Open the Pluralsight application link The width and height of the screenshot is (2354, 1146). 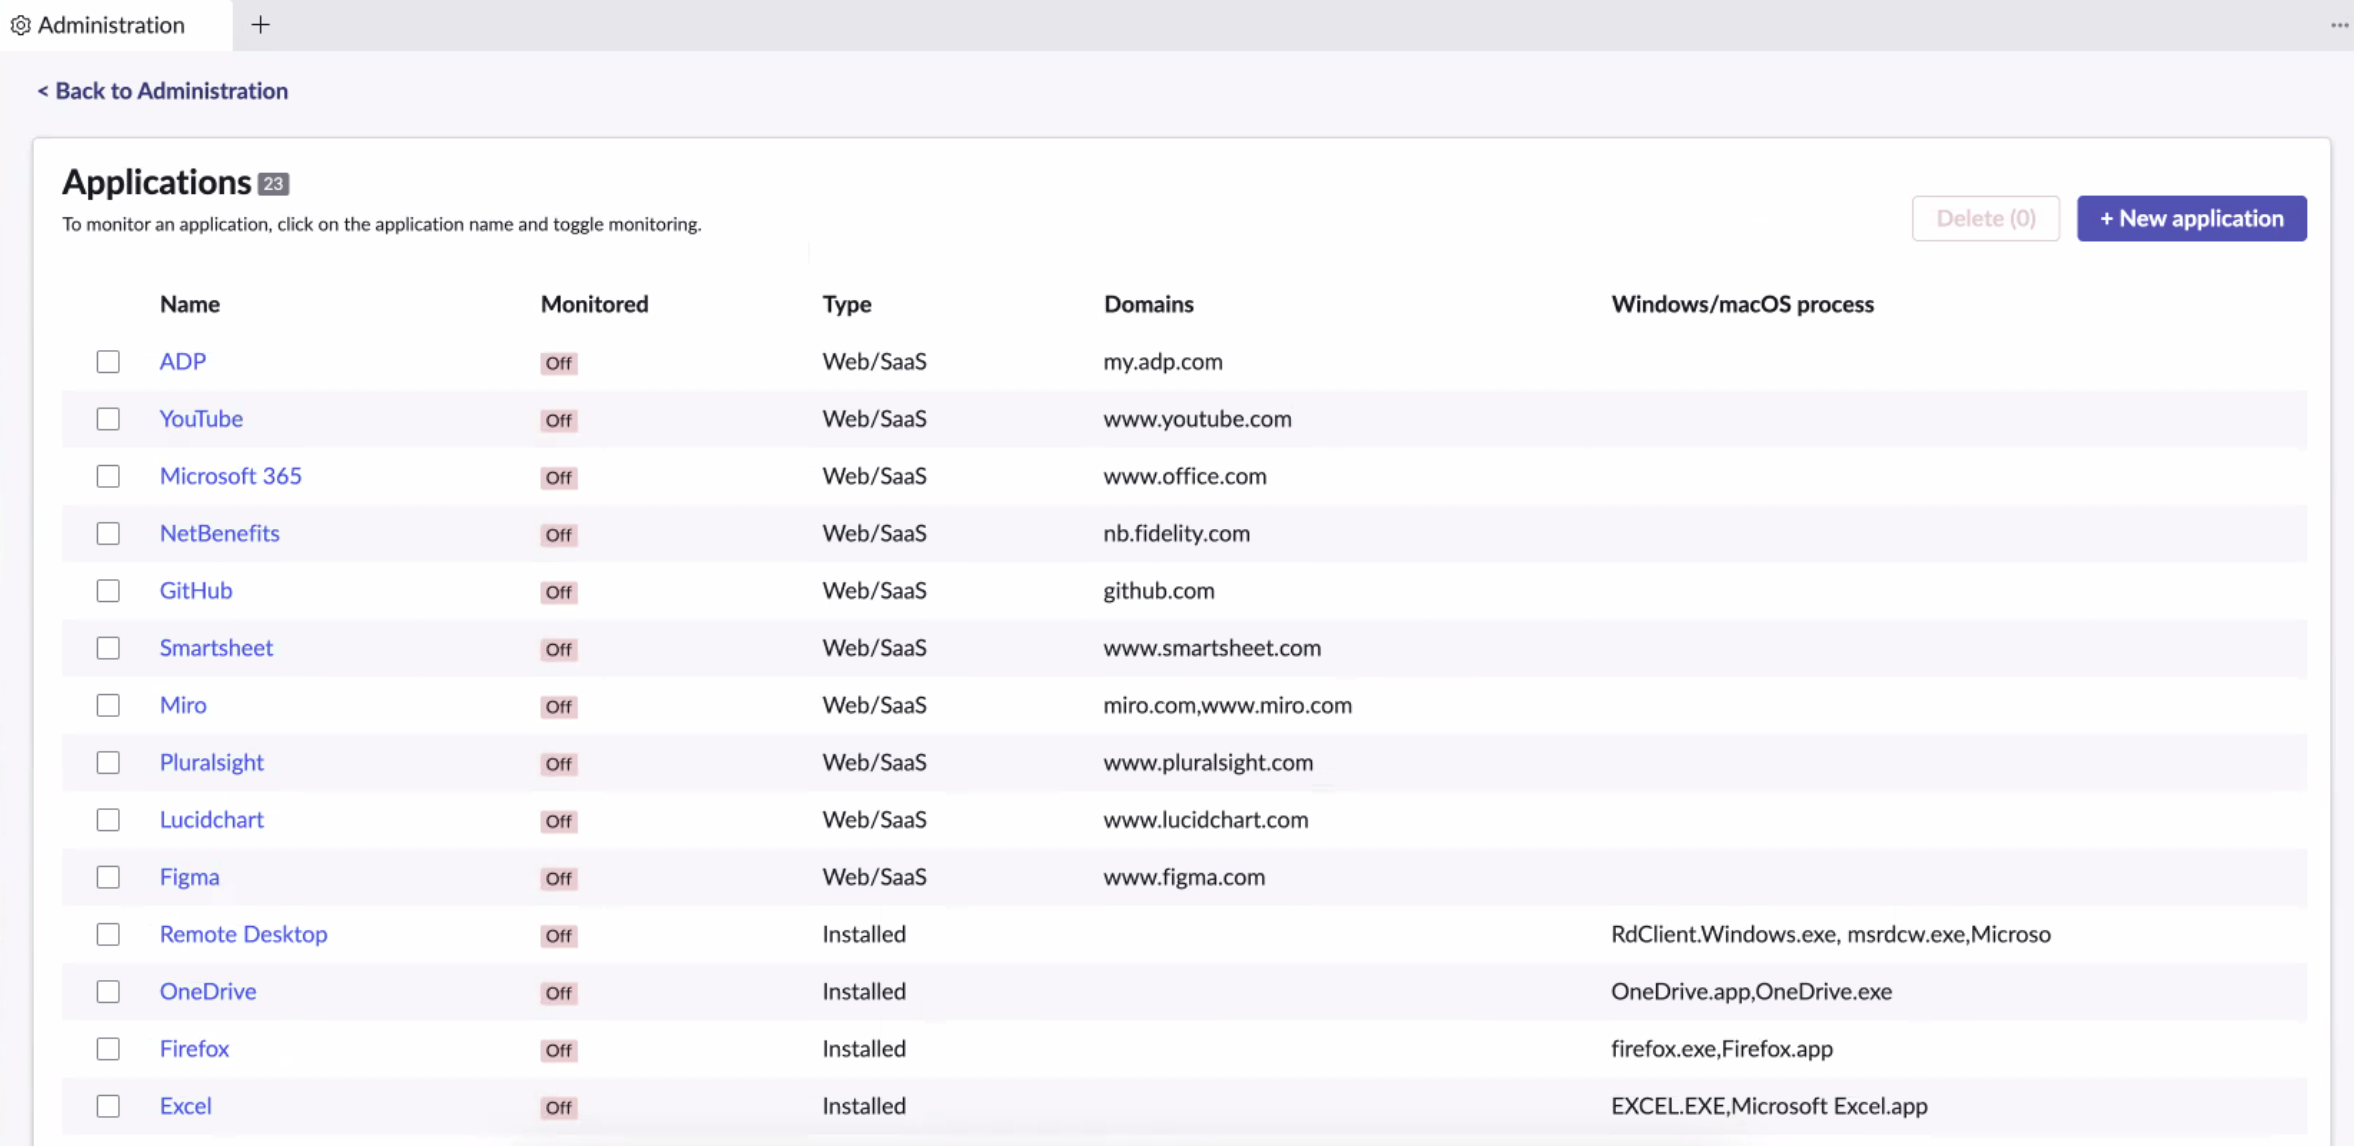click(211, 762)
